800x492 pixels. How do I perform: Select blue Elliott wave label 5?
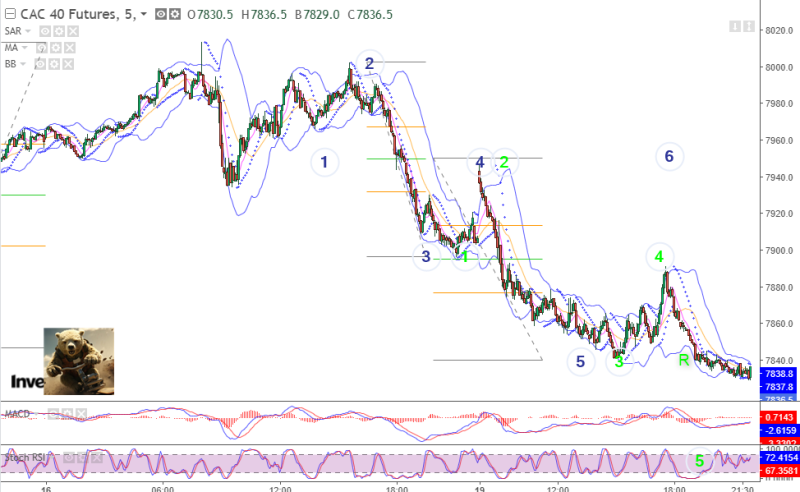point(581,362)
